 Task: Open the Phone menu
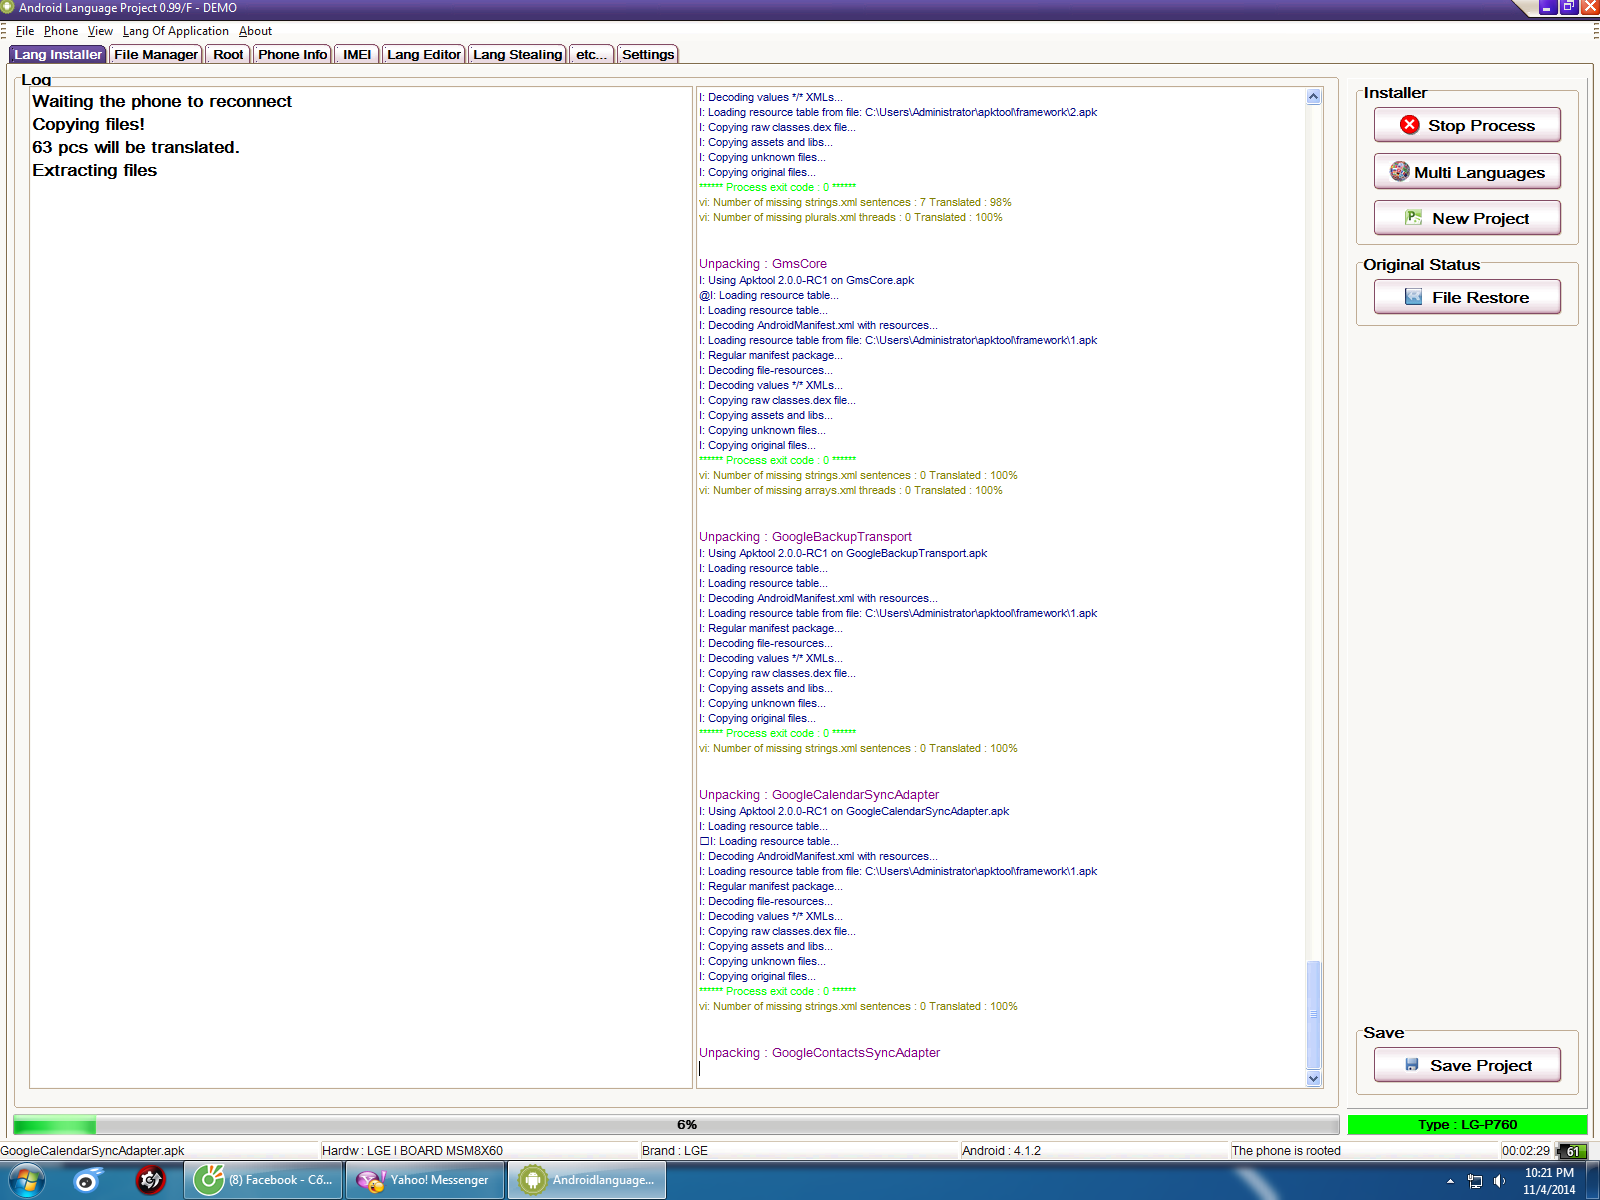[61, 31]
